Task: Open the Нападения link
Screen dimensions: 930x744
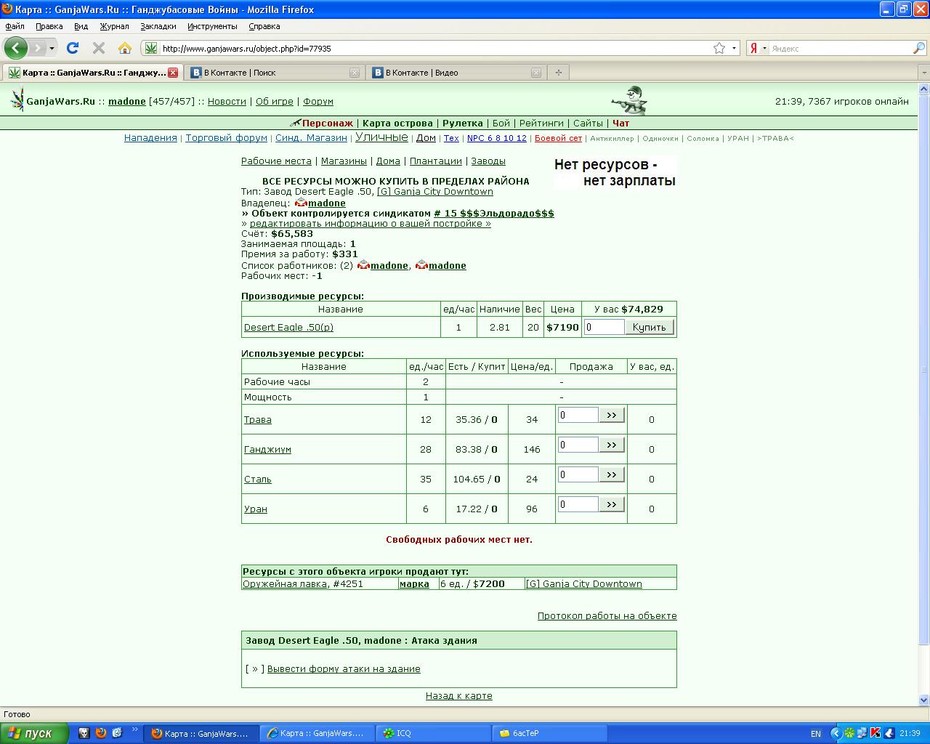Action: point(151,138)
